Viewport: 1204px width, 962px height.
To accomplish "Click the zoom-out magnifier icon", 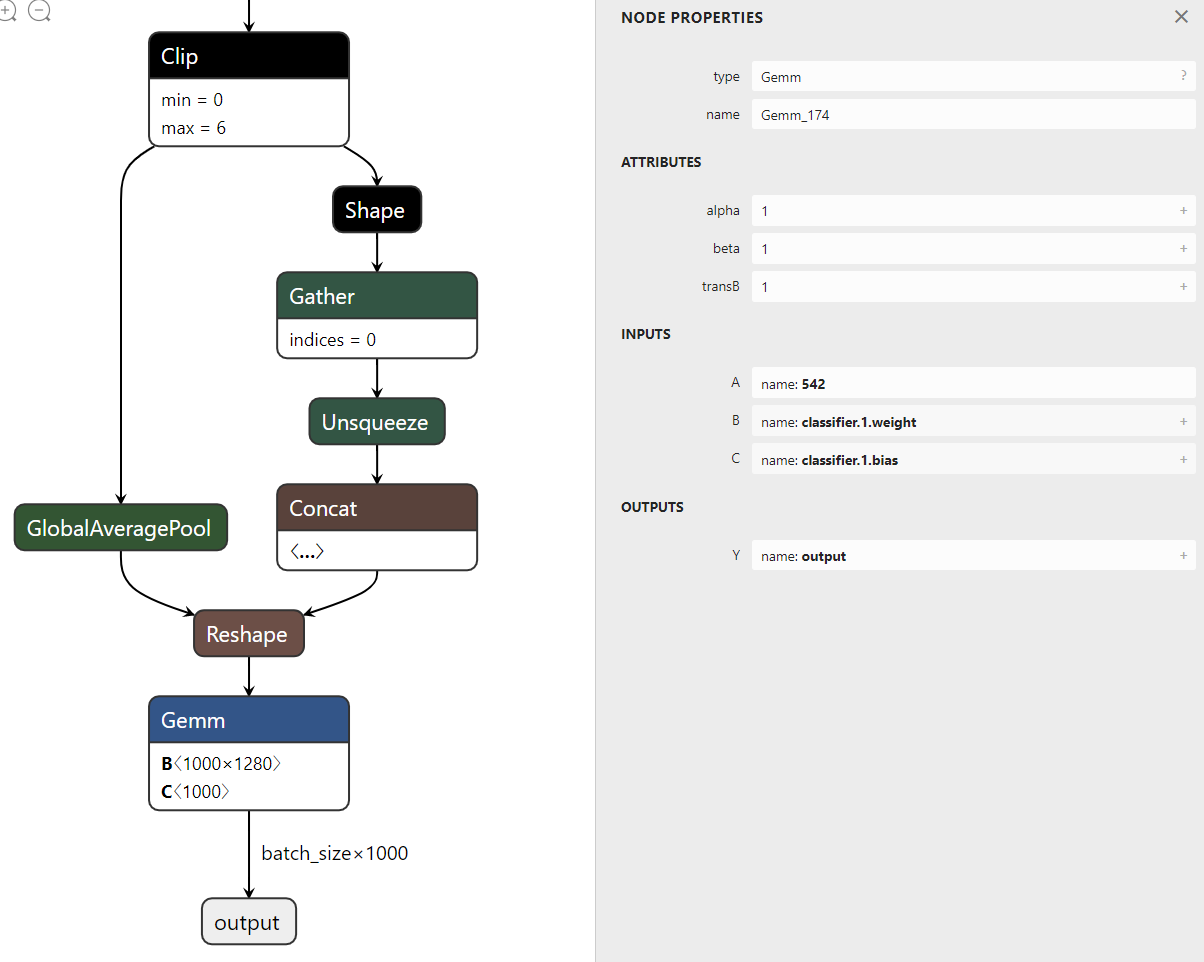I will point(39,11).
